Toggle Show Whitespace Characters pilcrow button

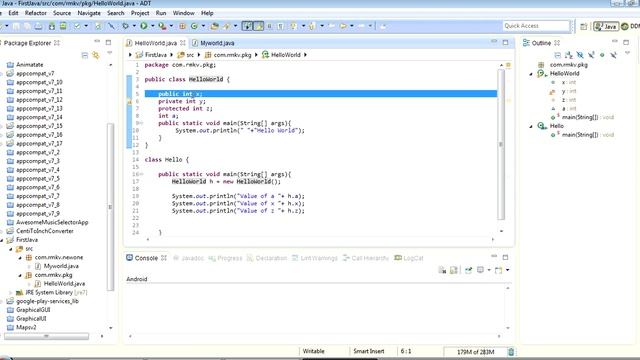point(280,26)
